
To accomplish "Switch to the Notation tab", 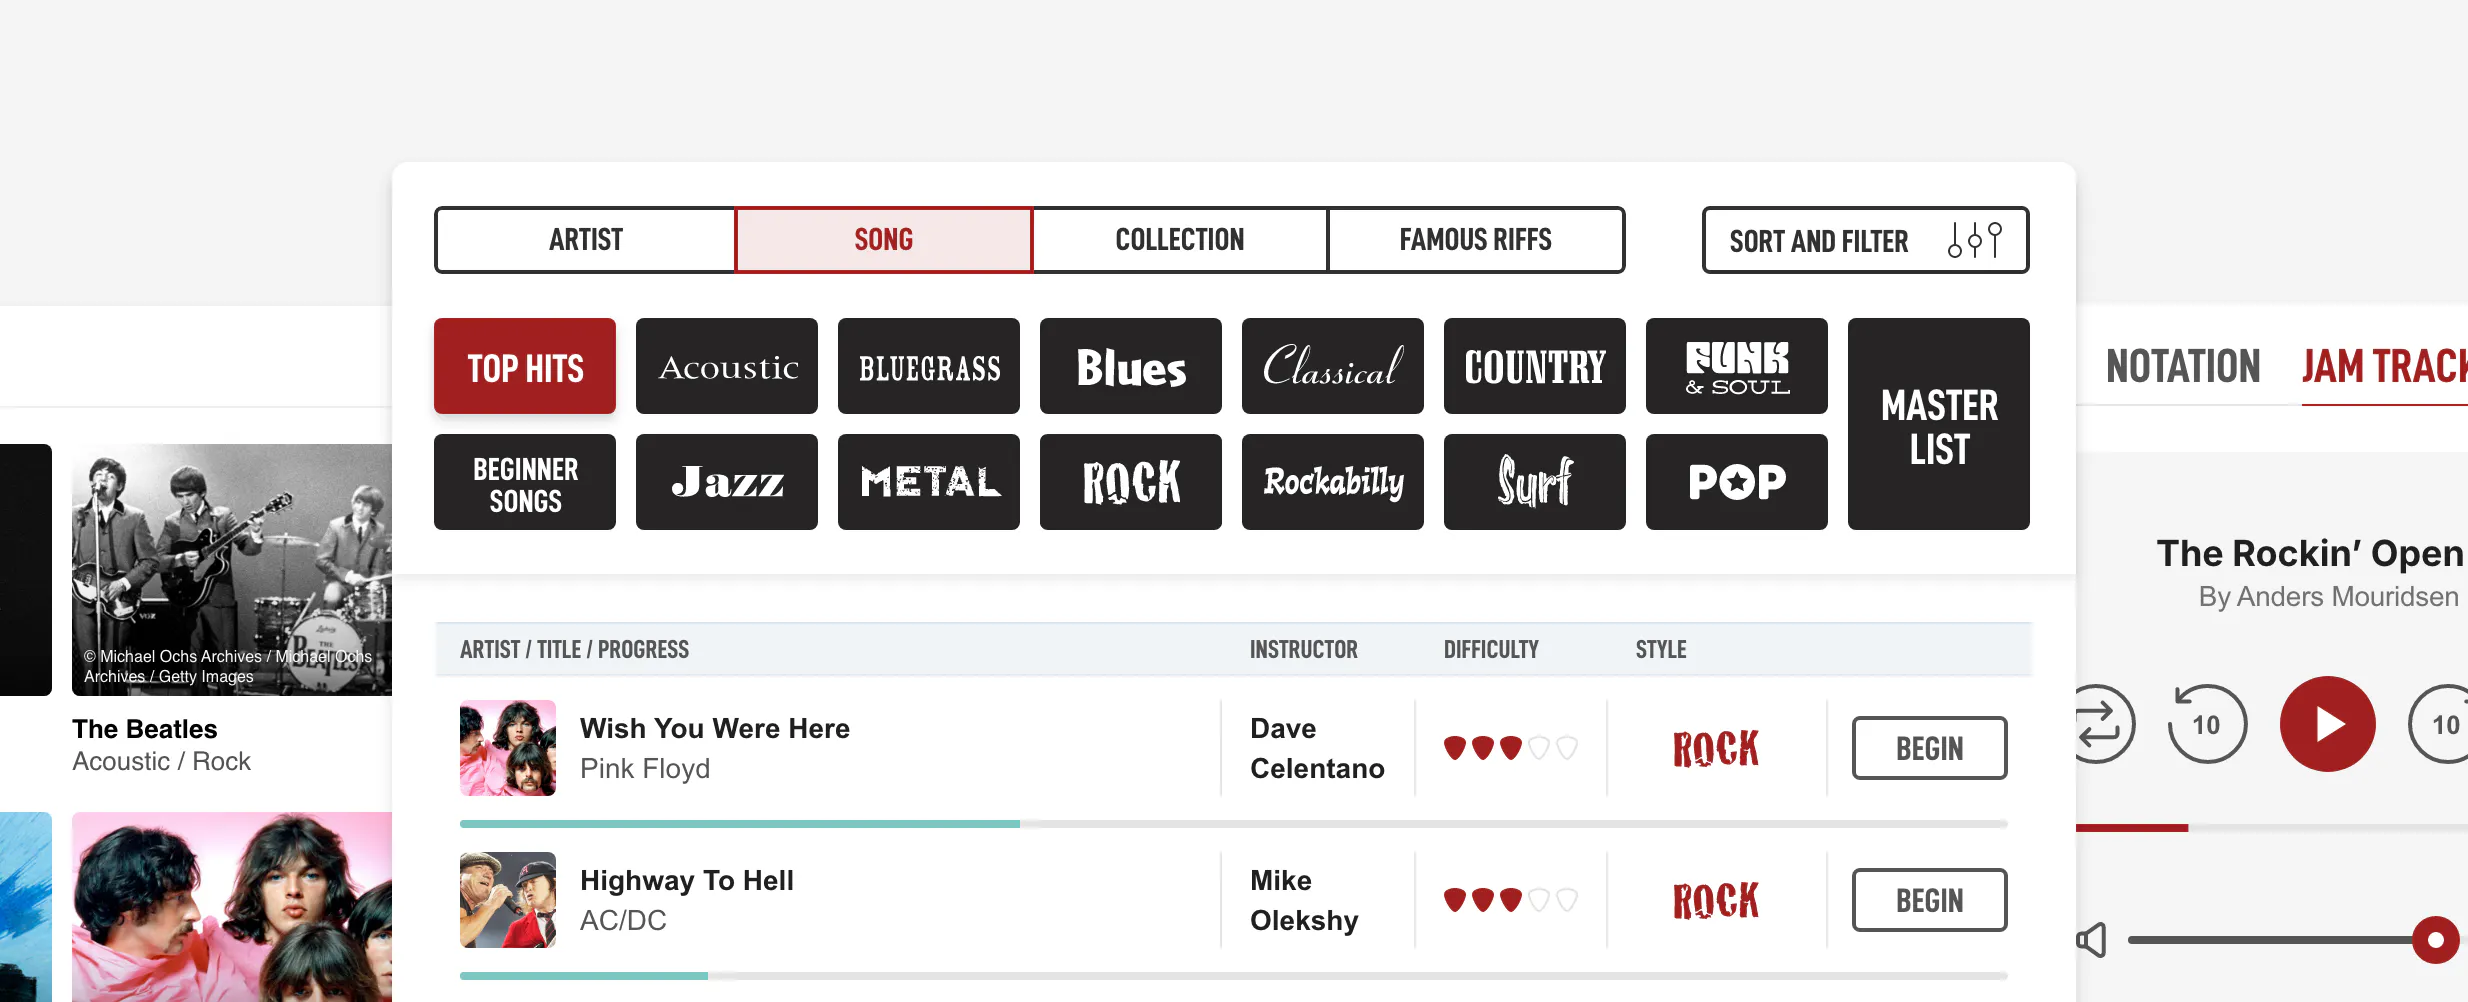I will pos(2183,366).
